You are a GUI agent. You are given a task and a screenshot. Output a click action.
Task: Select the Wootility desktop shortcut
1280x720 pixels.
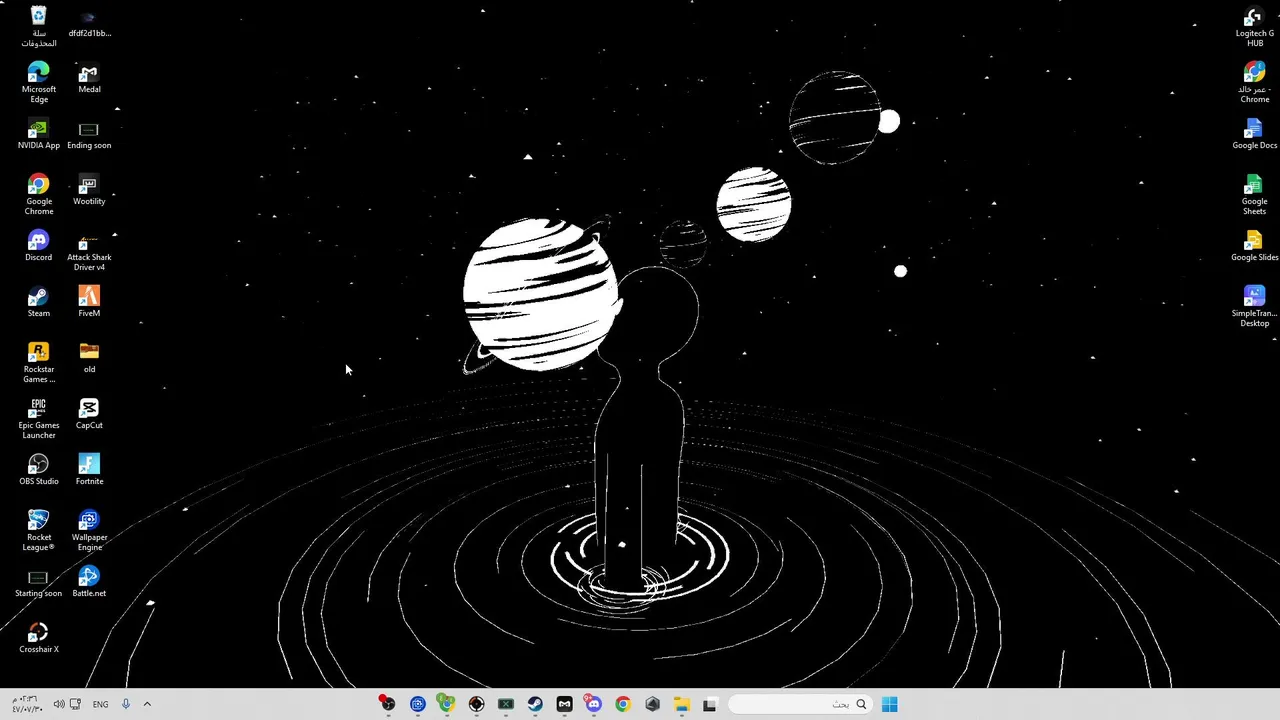(89, 190)
